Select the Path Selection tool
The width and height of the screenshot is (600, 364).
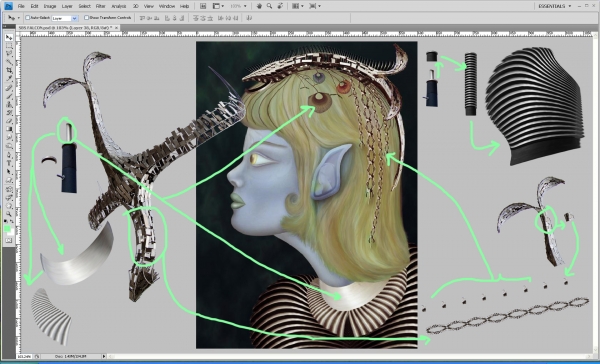click(9, 172)
